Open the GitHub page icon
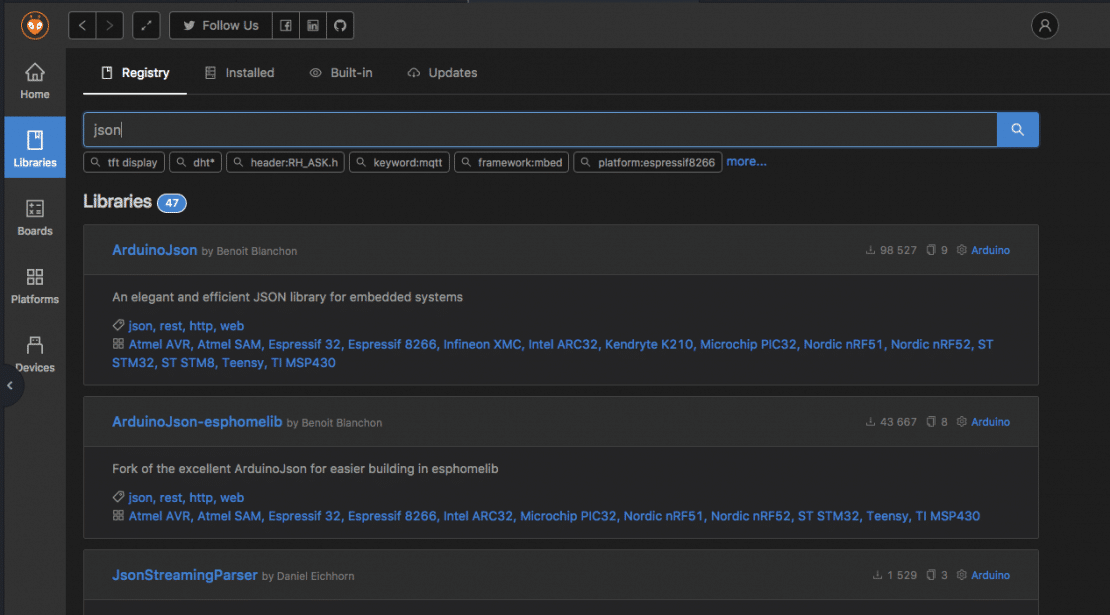 tap(340, 25)
